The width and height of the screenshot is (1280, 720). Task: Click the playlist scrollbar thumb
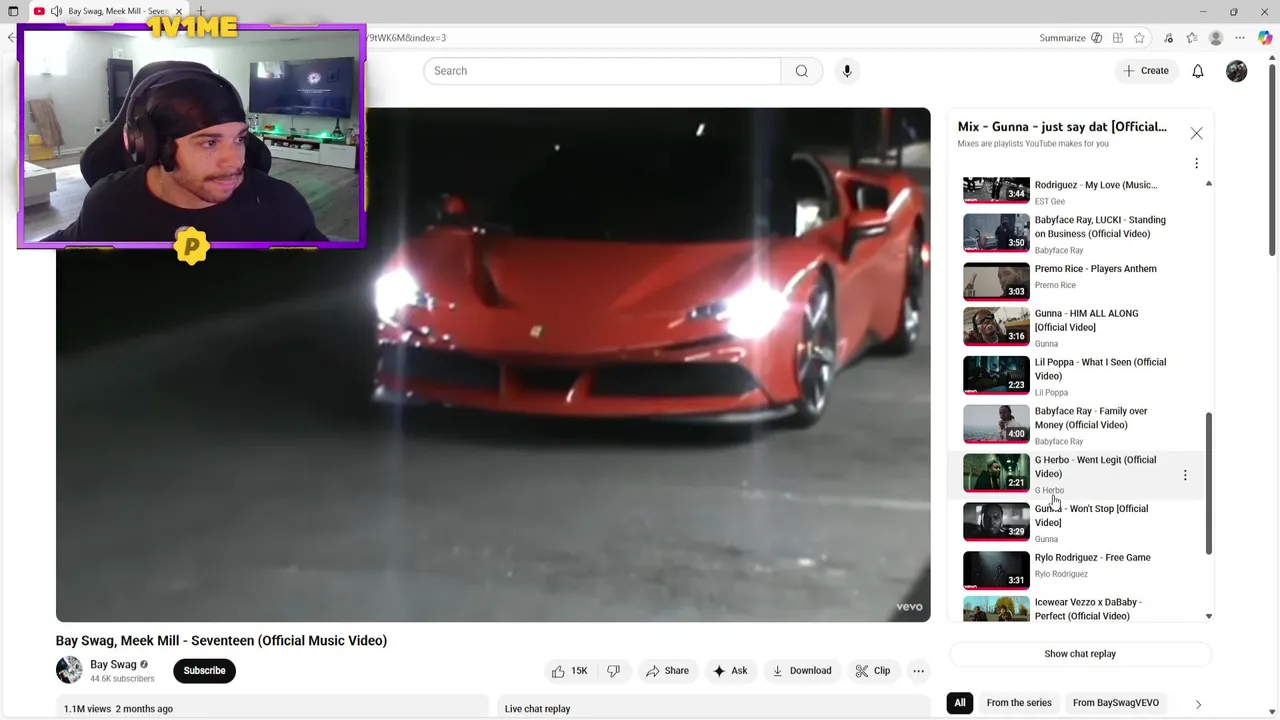(x=1209, y=483)
